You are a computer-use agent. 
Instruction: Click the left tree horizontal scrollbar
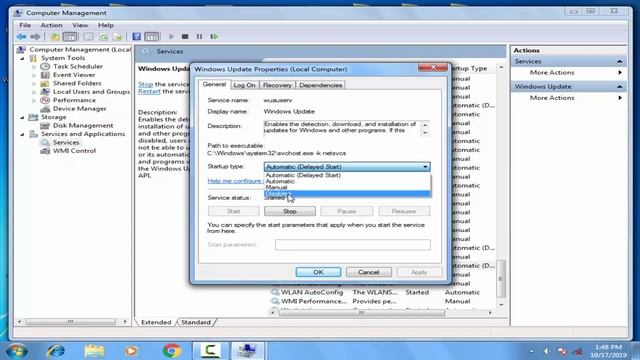pos(71,322)
